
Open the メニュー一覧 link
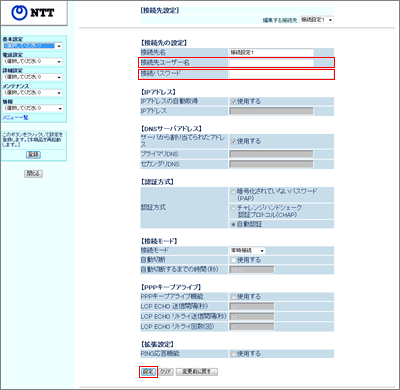[x=15, y=117]
